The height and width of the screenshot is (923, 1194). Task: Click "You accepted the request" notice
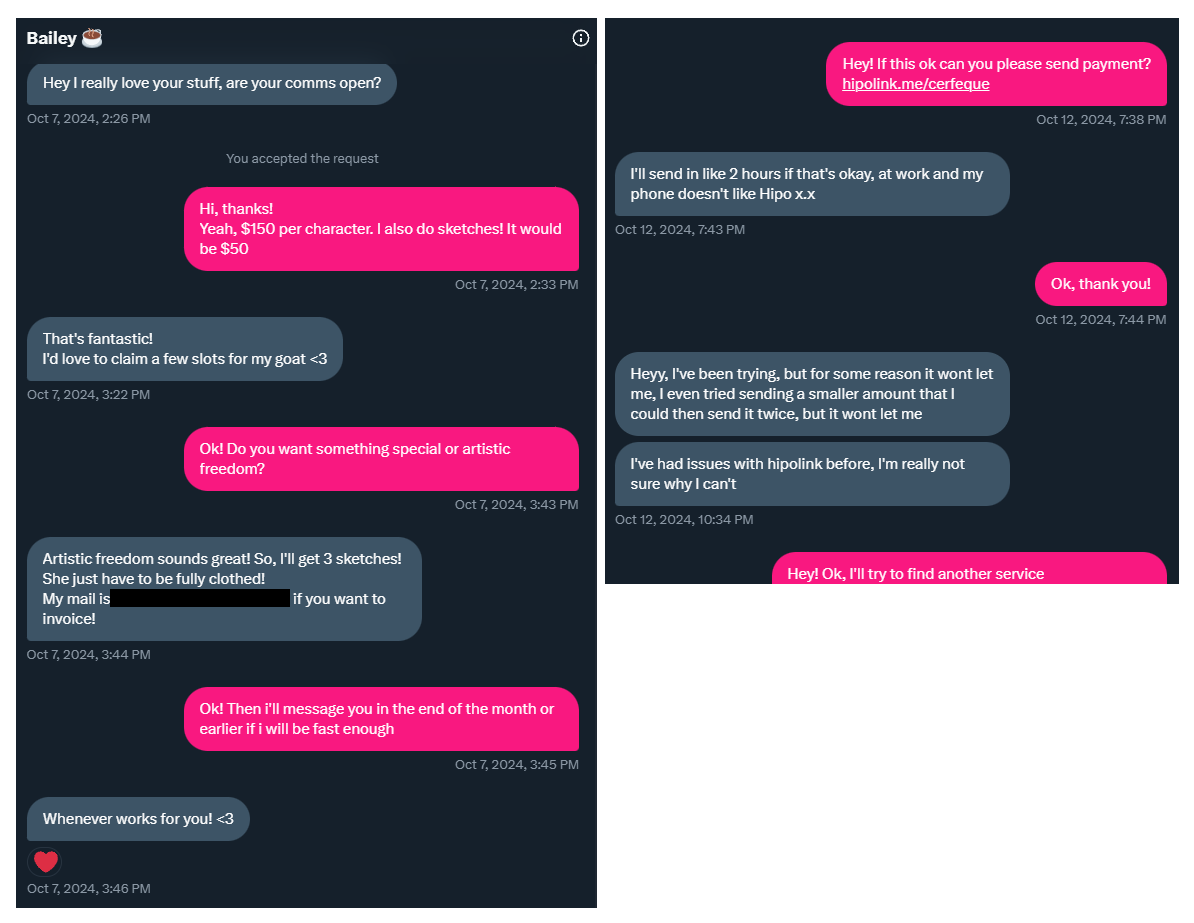point(302,158)
